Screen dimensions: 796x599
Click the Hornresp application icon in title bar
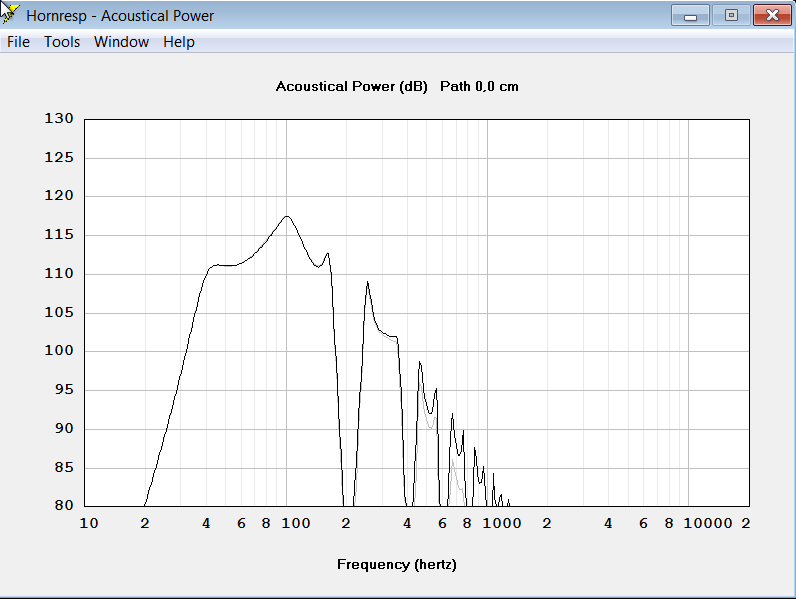click(10, 14)
